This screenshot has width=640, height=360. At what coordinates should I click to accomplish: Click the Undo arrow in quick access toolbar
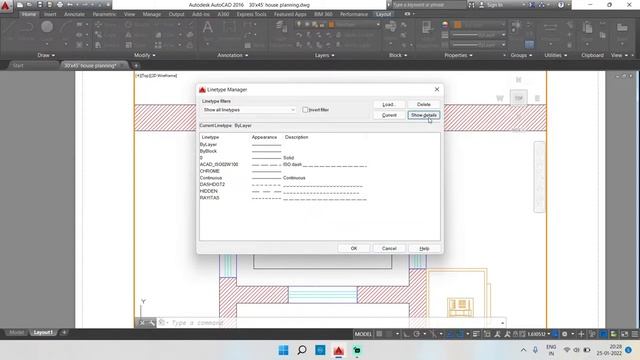[70, 5]
